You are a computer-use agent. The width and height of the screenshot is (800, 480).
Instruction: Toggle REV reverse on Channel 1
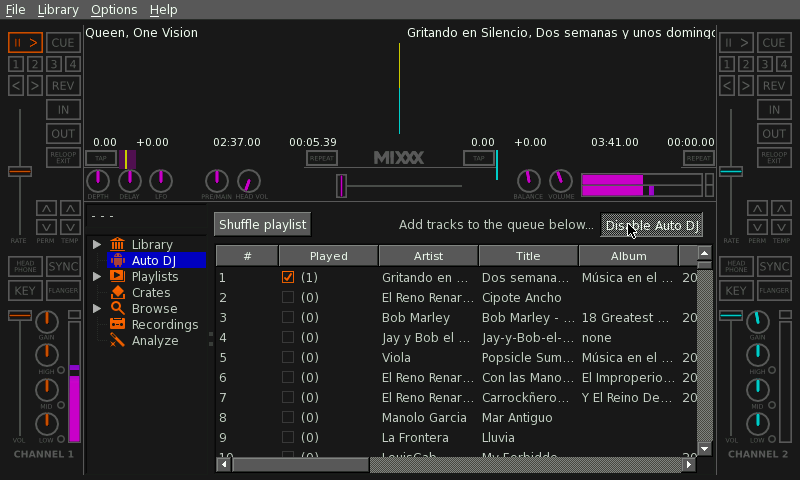click(x=63, y=86)
